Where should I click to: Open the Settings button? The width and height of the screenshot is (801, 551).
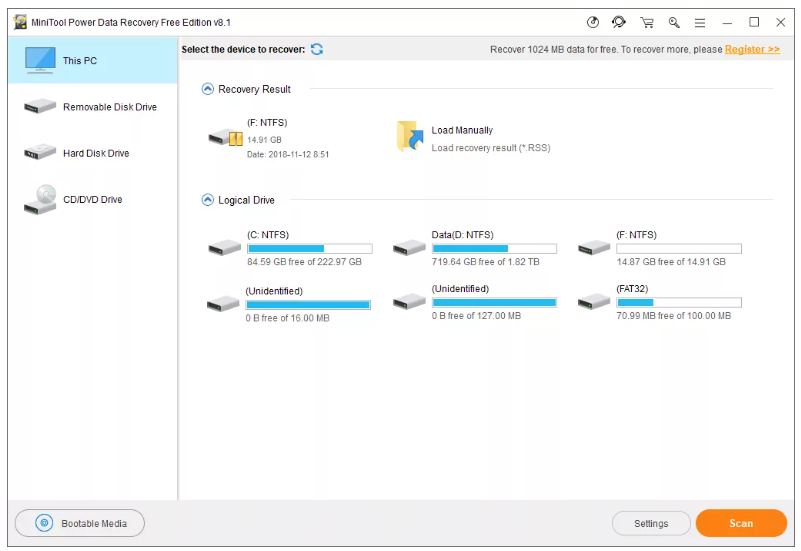tap(651, 523)
